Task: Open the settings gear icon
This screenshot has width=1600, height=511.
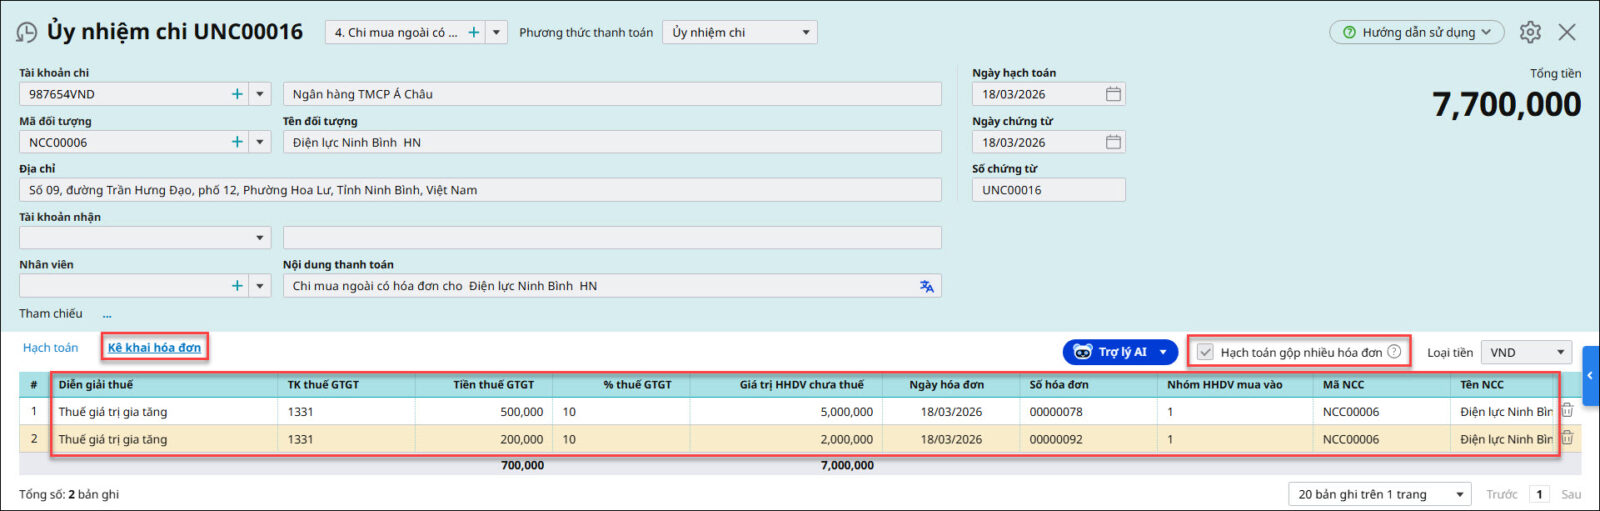Action: click(1530, 32)
